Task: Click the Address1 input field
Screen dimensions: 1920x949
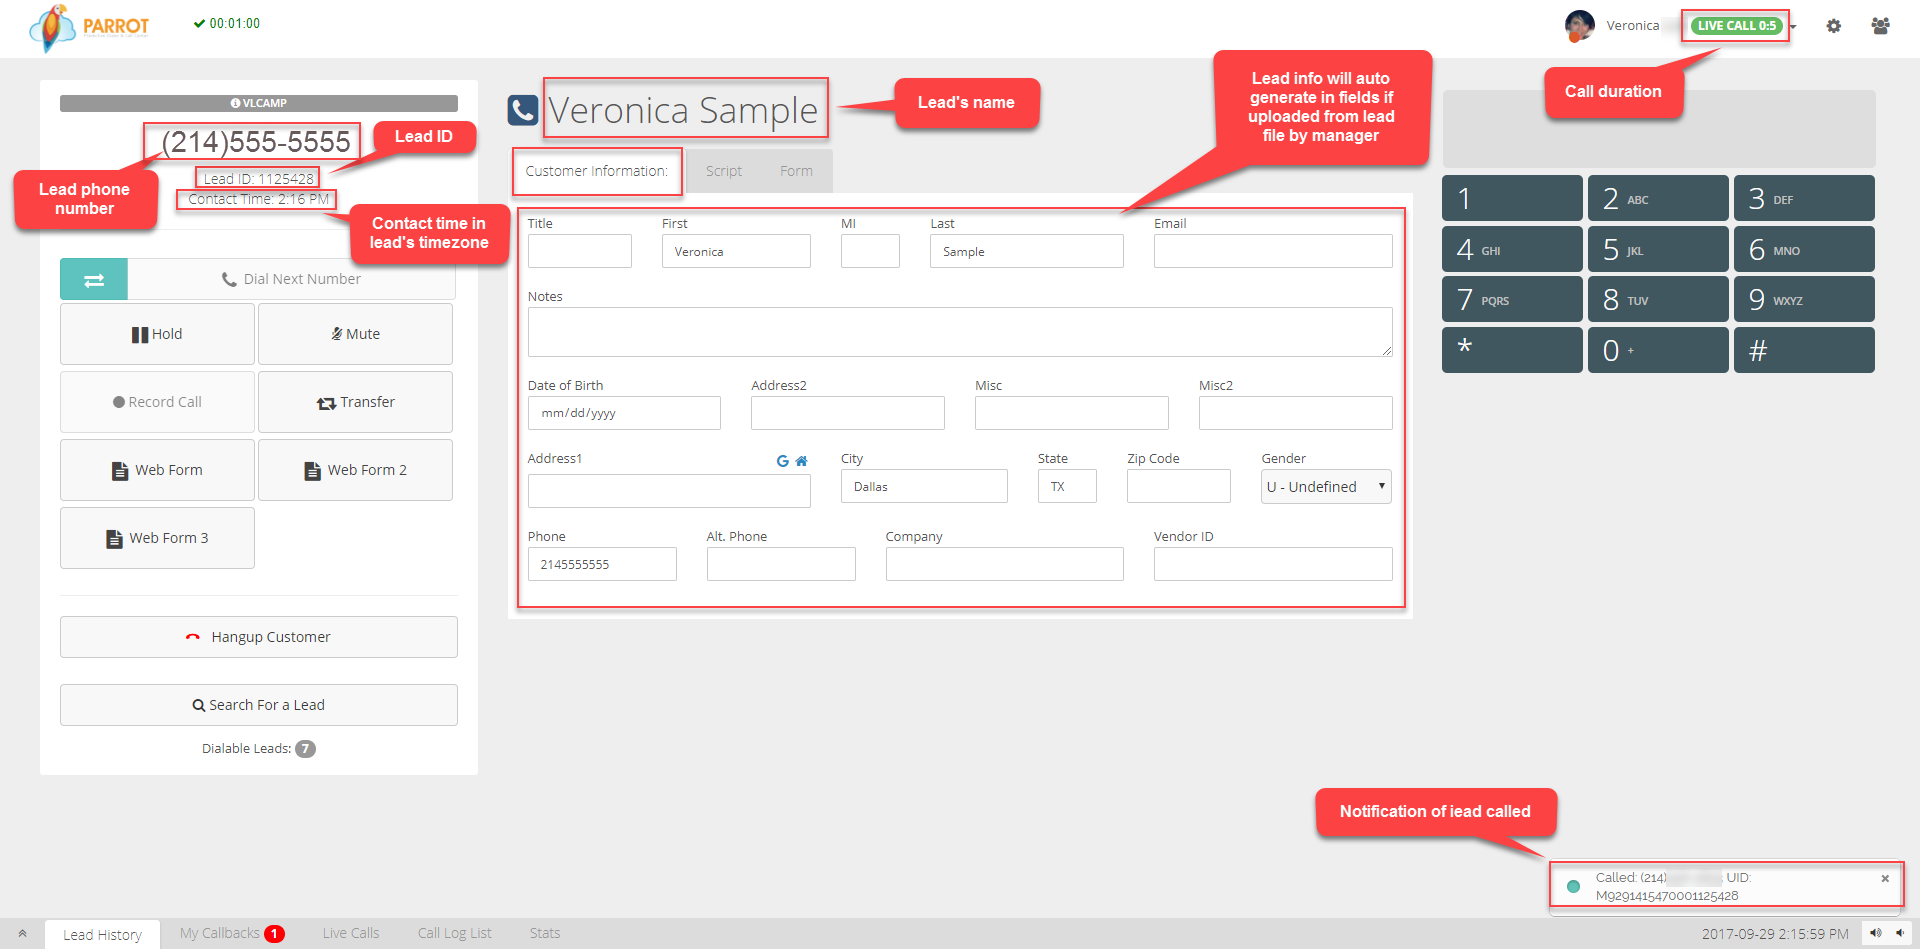Action: (669, 491)
